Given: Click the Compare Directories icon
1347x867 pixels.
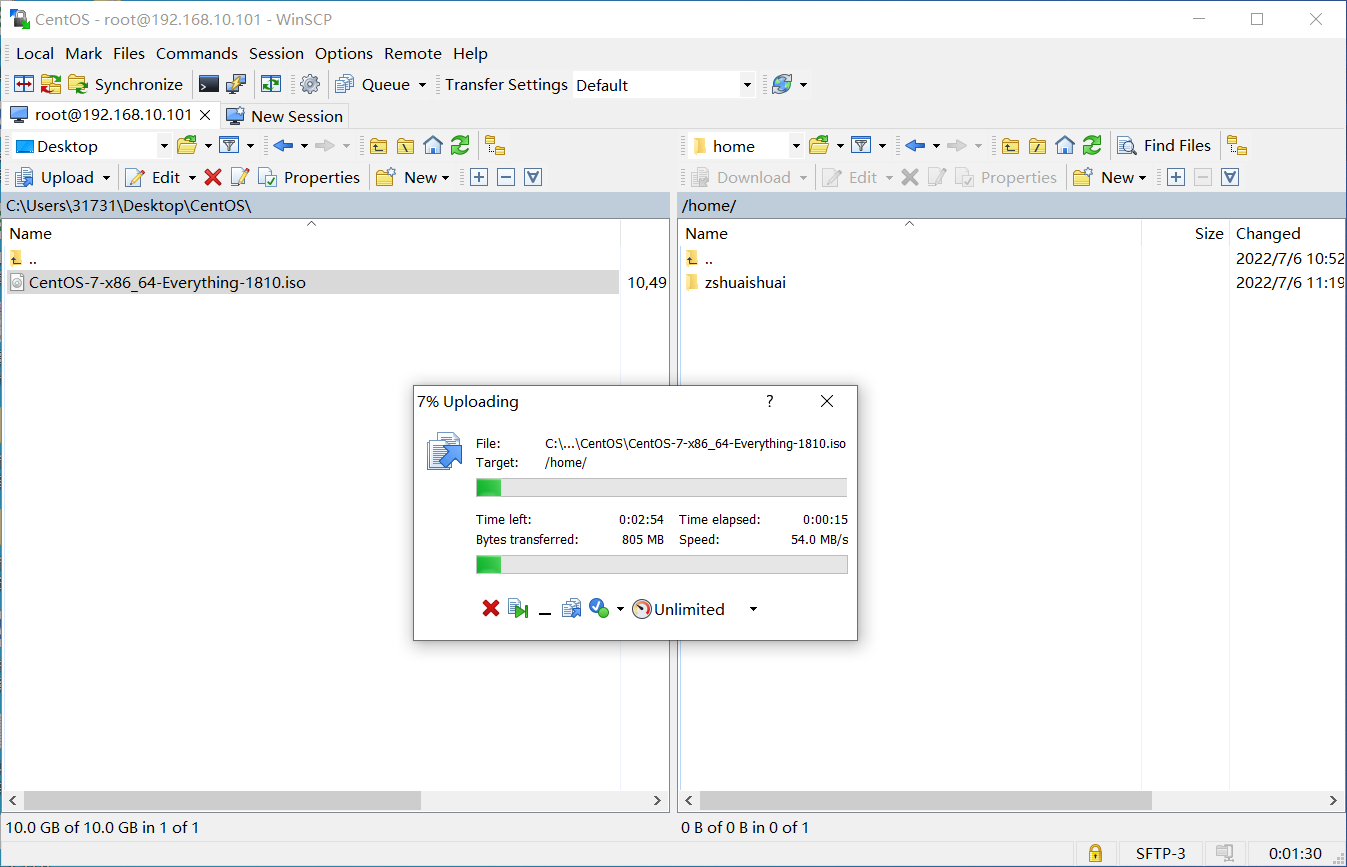Looking at the screenshot, I should pos(24,84).
